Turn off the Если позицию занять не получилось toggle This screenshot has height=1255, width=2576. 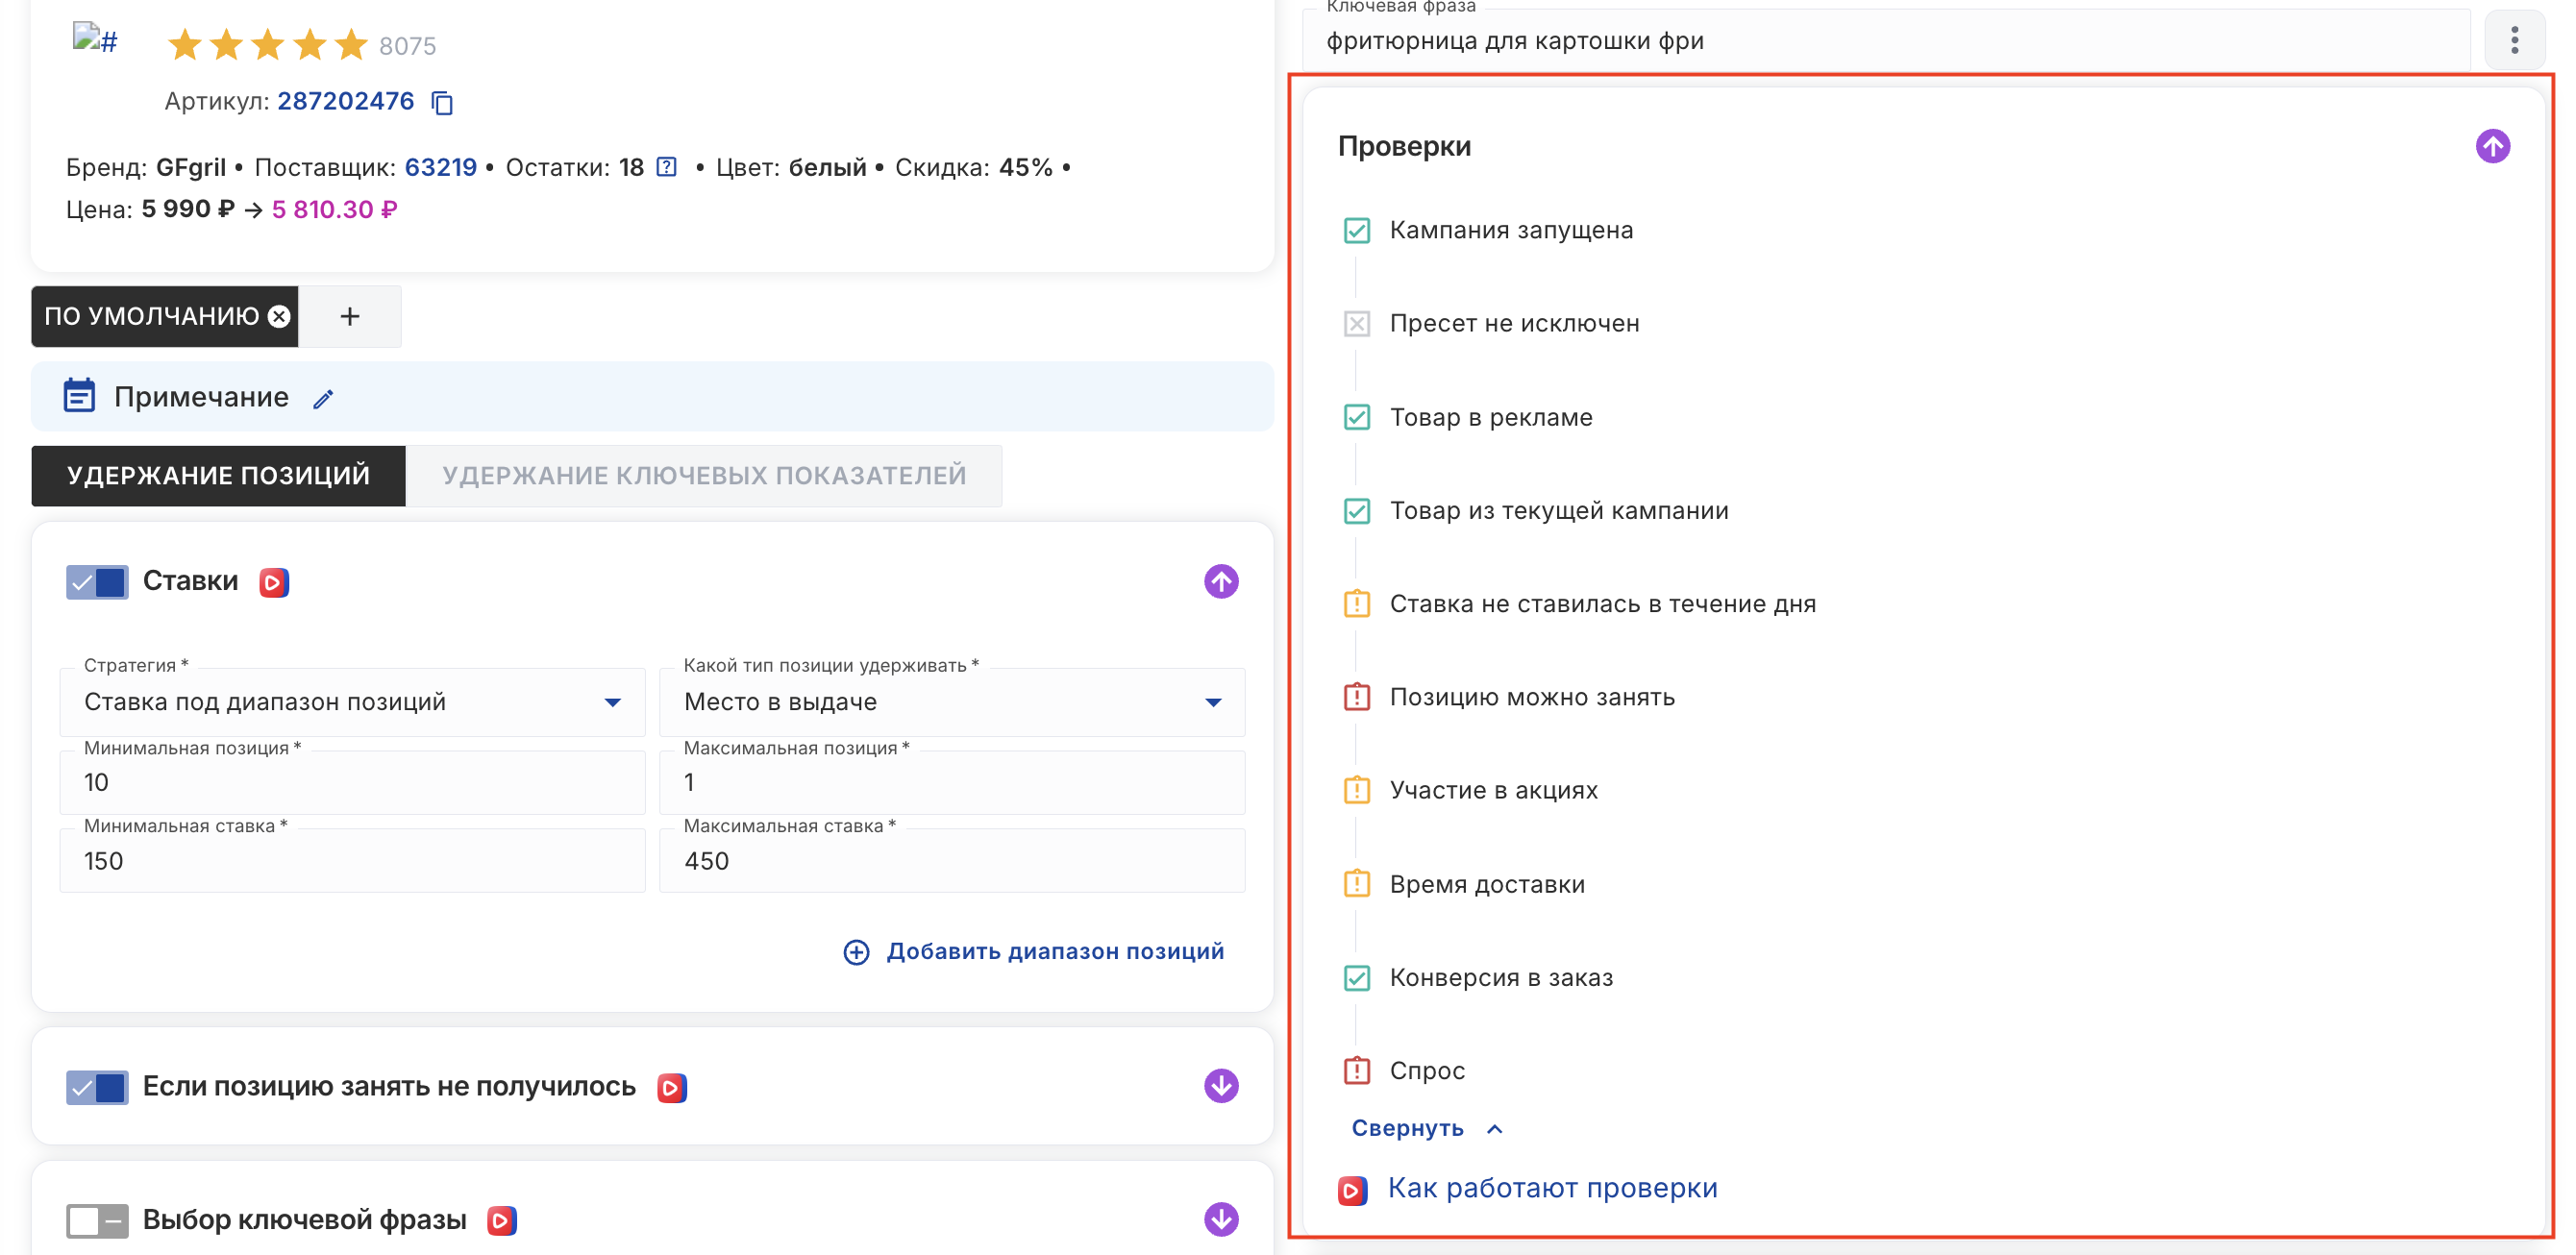coord(97,1087)
